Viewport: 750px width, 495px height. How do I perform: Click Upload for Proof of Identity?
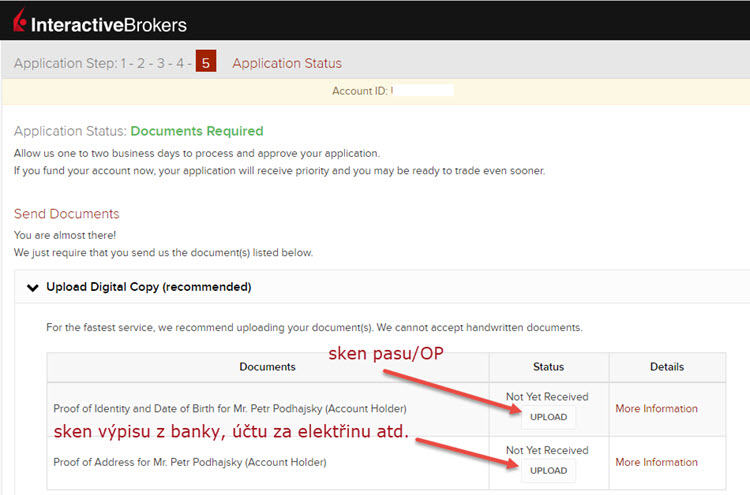tap(548, 417)
